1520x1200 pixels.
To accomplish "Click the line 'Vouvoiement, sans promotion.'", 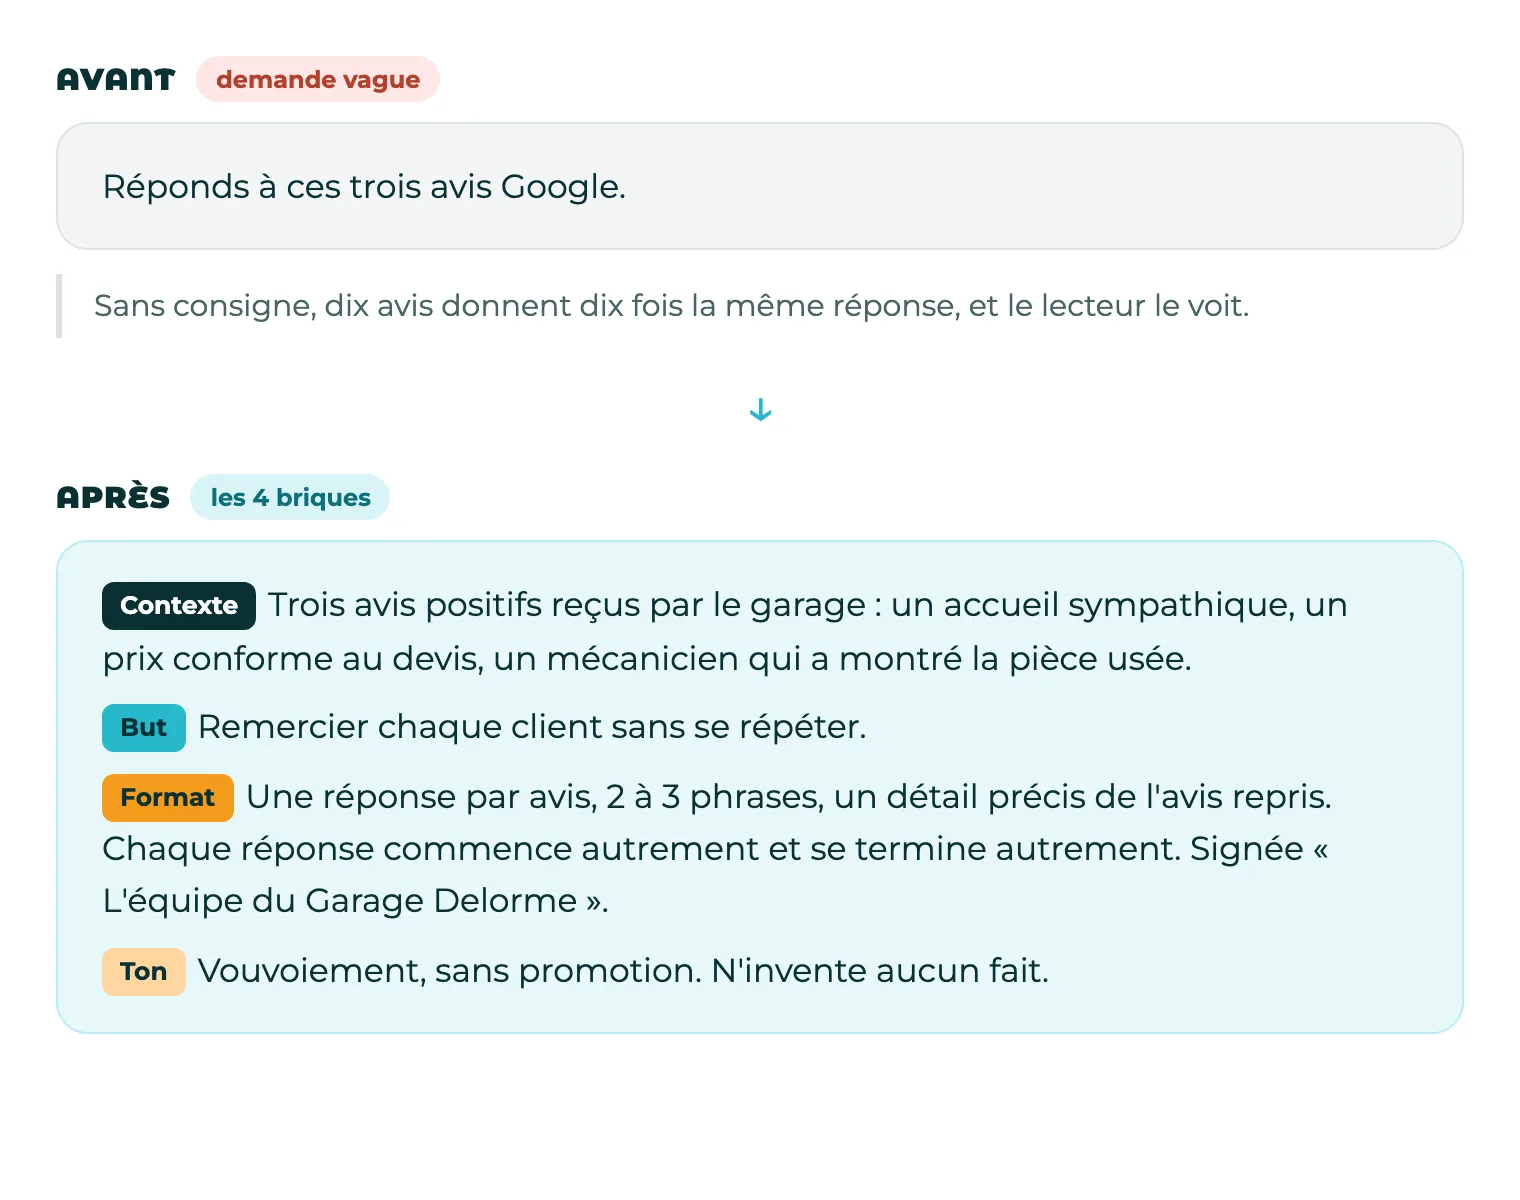I will point(450,971).
